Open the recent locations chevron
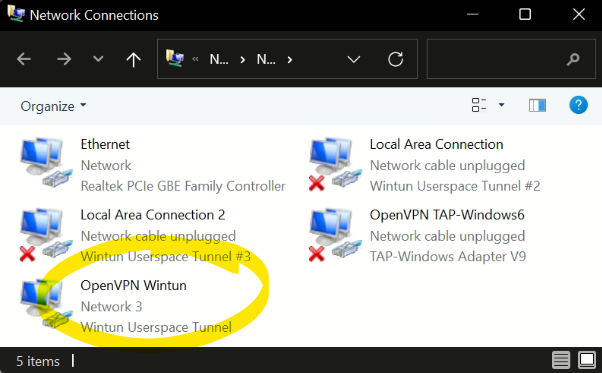Screen dimensions: 602x373 [98, 59]
